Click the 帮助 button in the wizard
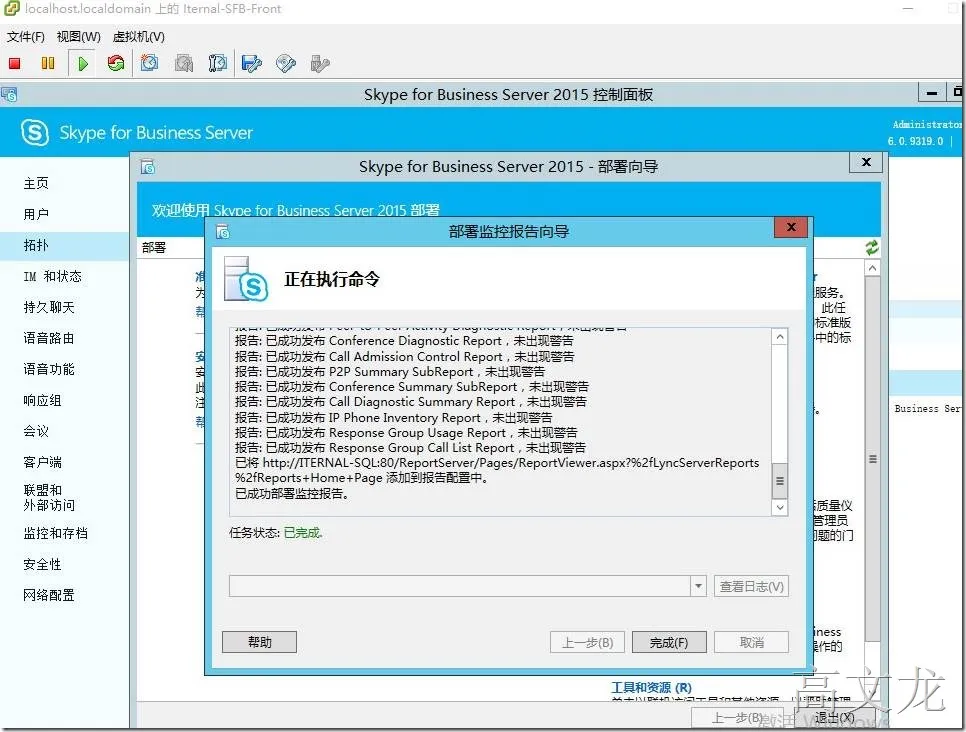The image size is (966, 732). tap(259, 642)
